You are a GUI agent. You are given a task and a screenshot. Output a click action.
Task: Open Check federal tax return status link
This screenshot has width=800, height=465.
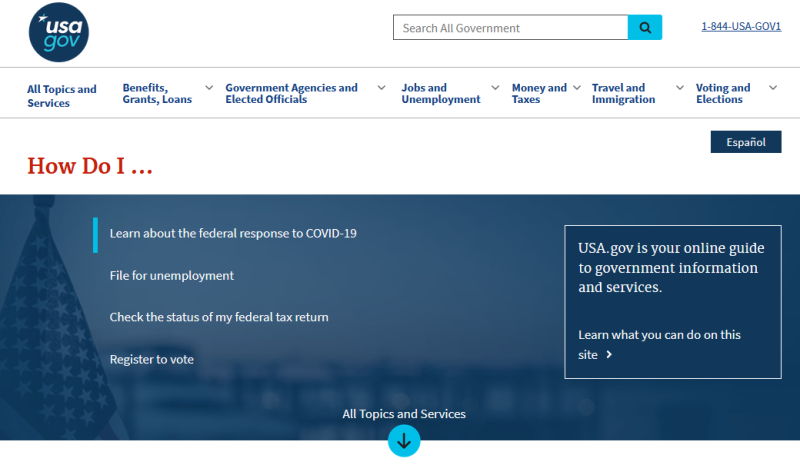(x=219, y=317)
